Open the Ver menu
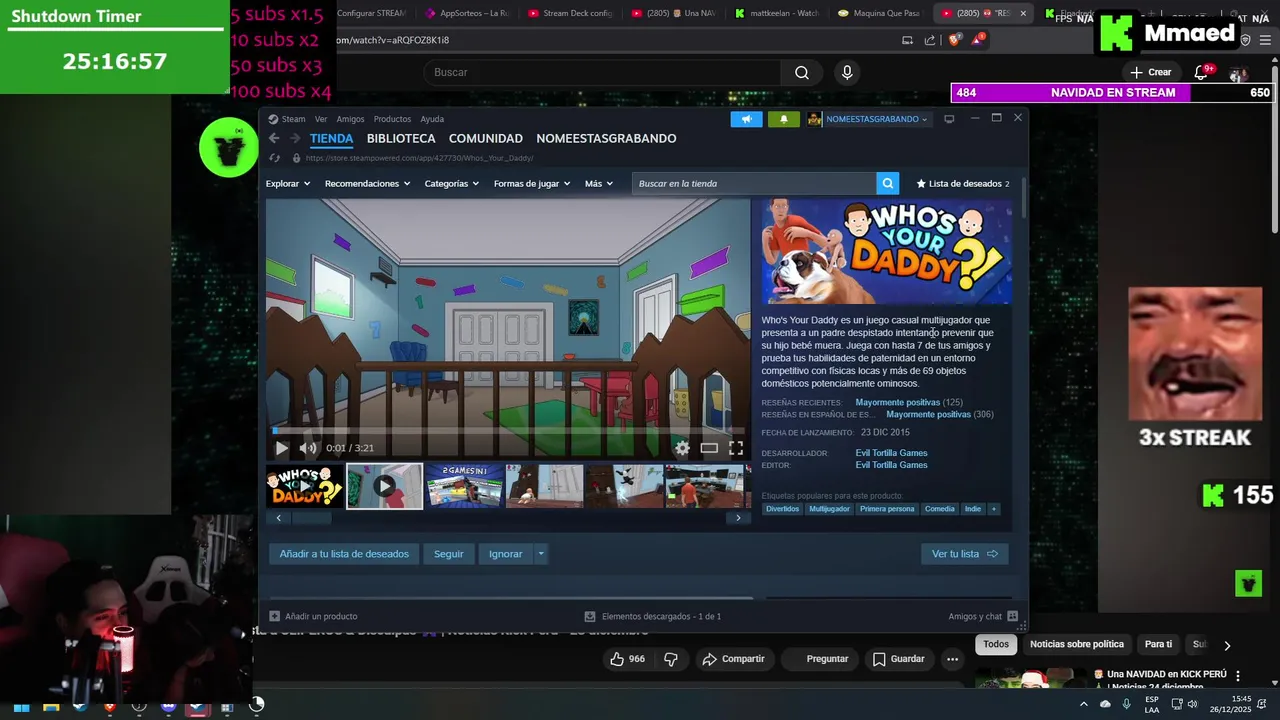The image size is (1280, 720). (321, 119)
